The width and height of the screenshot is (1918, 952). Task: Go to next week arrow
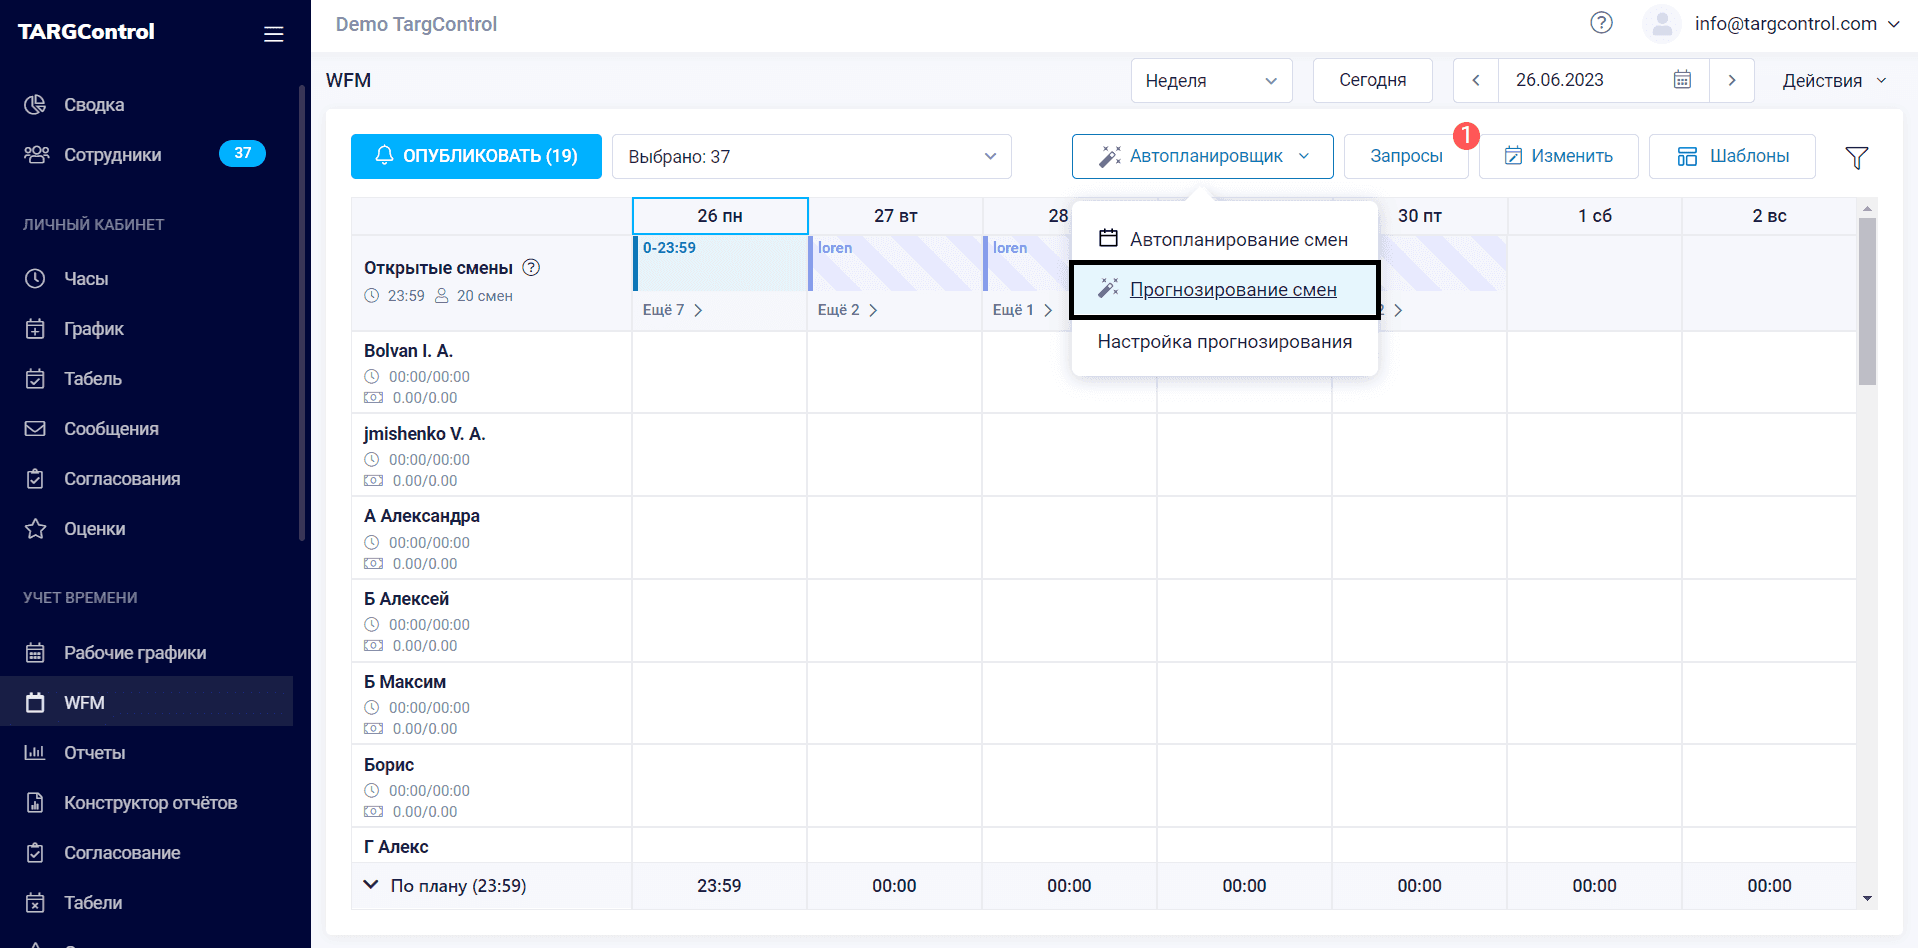click(x=1731, y=80)
